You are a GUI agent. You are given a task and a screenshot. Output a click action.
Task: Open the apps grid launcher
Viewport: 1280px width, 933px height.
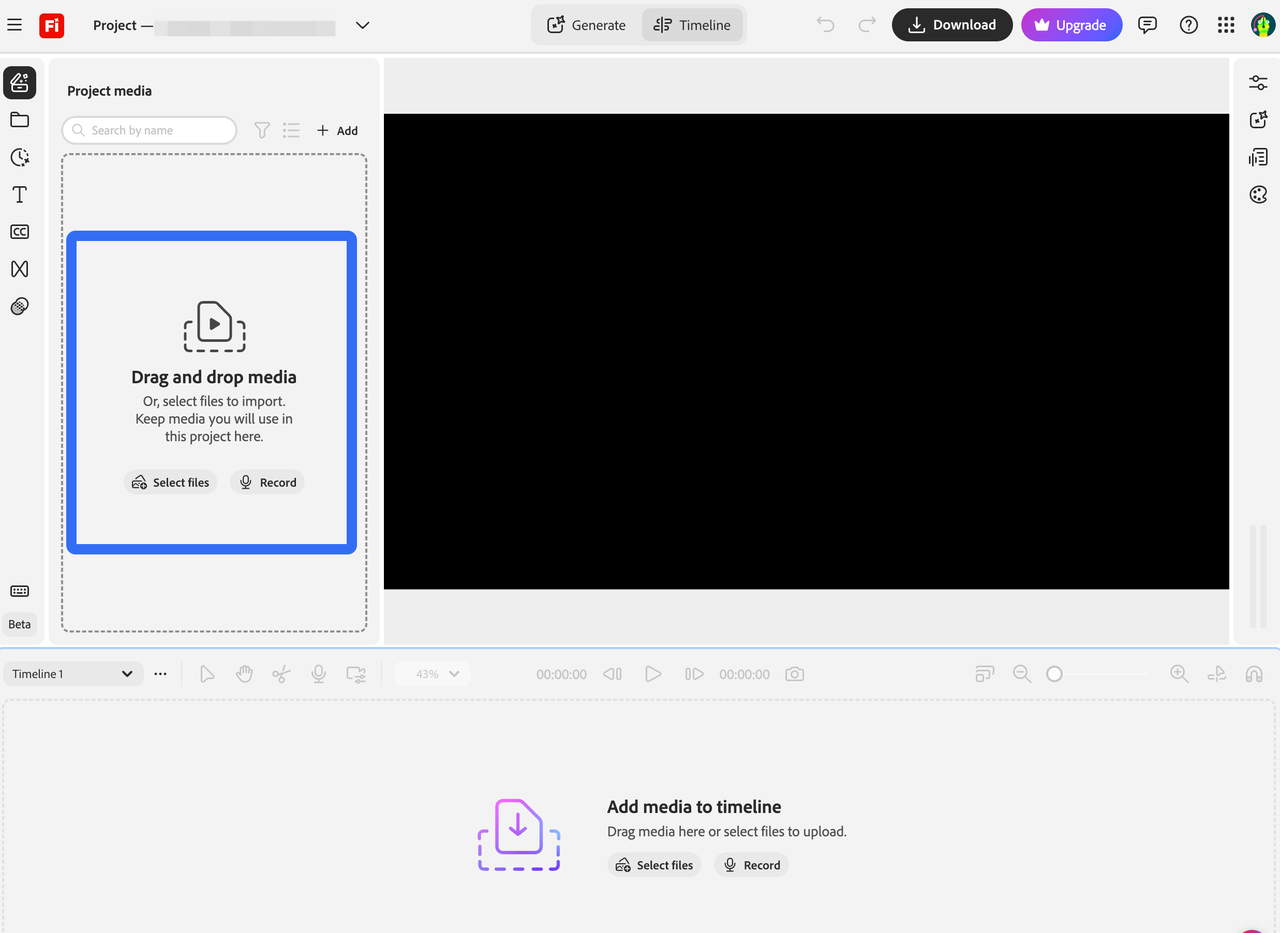click(x=1226, y=25)
